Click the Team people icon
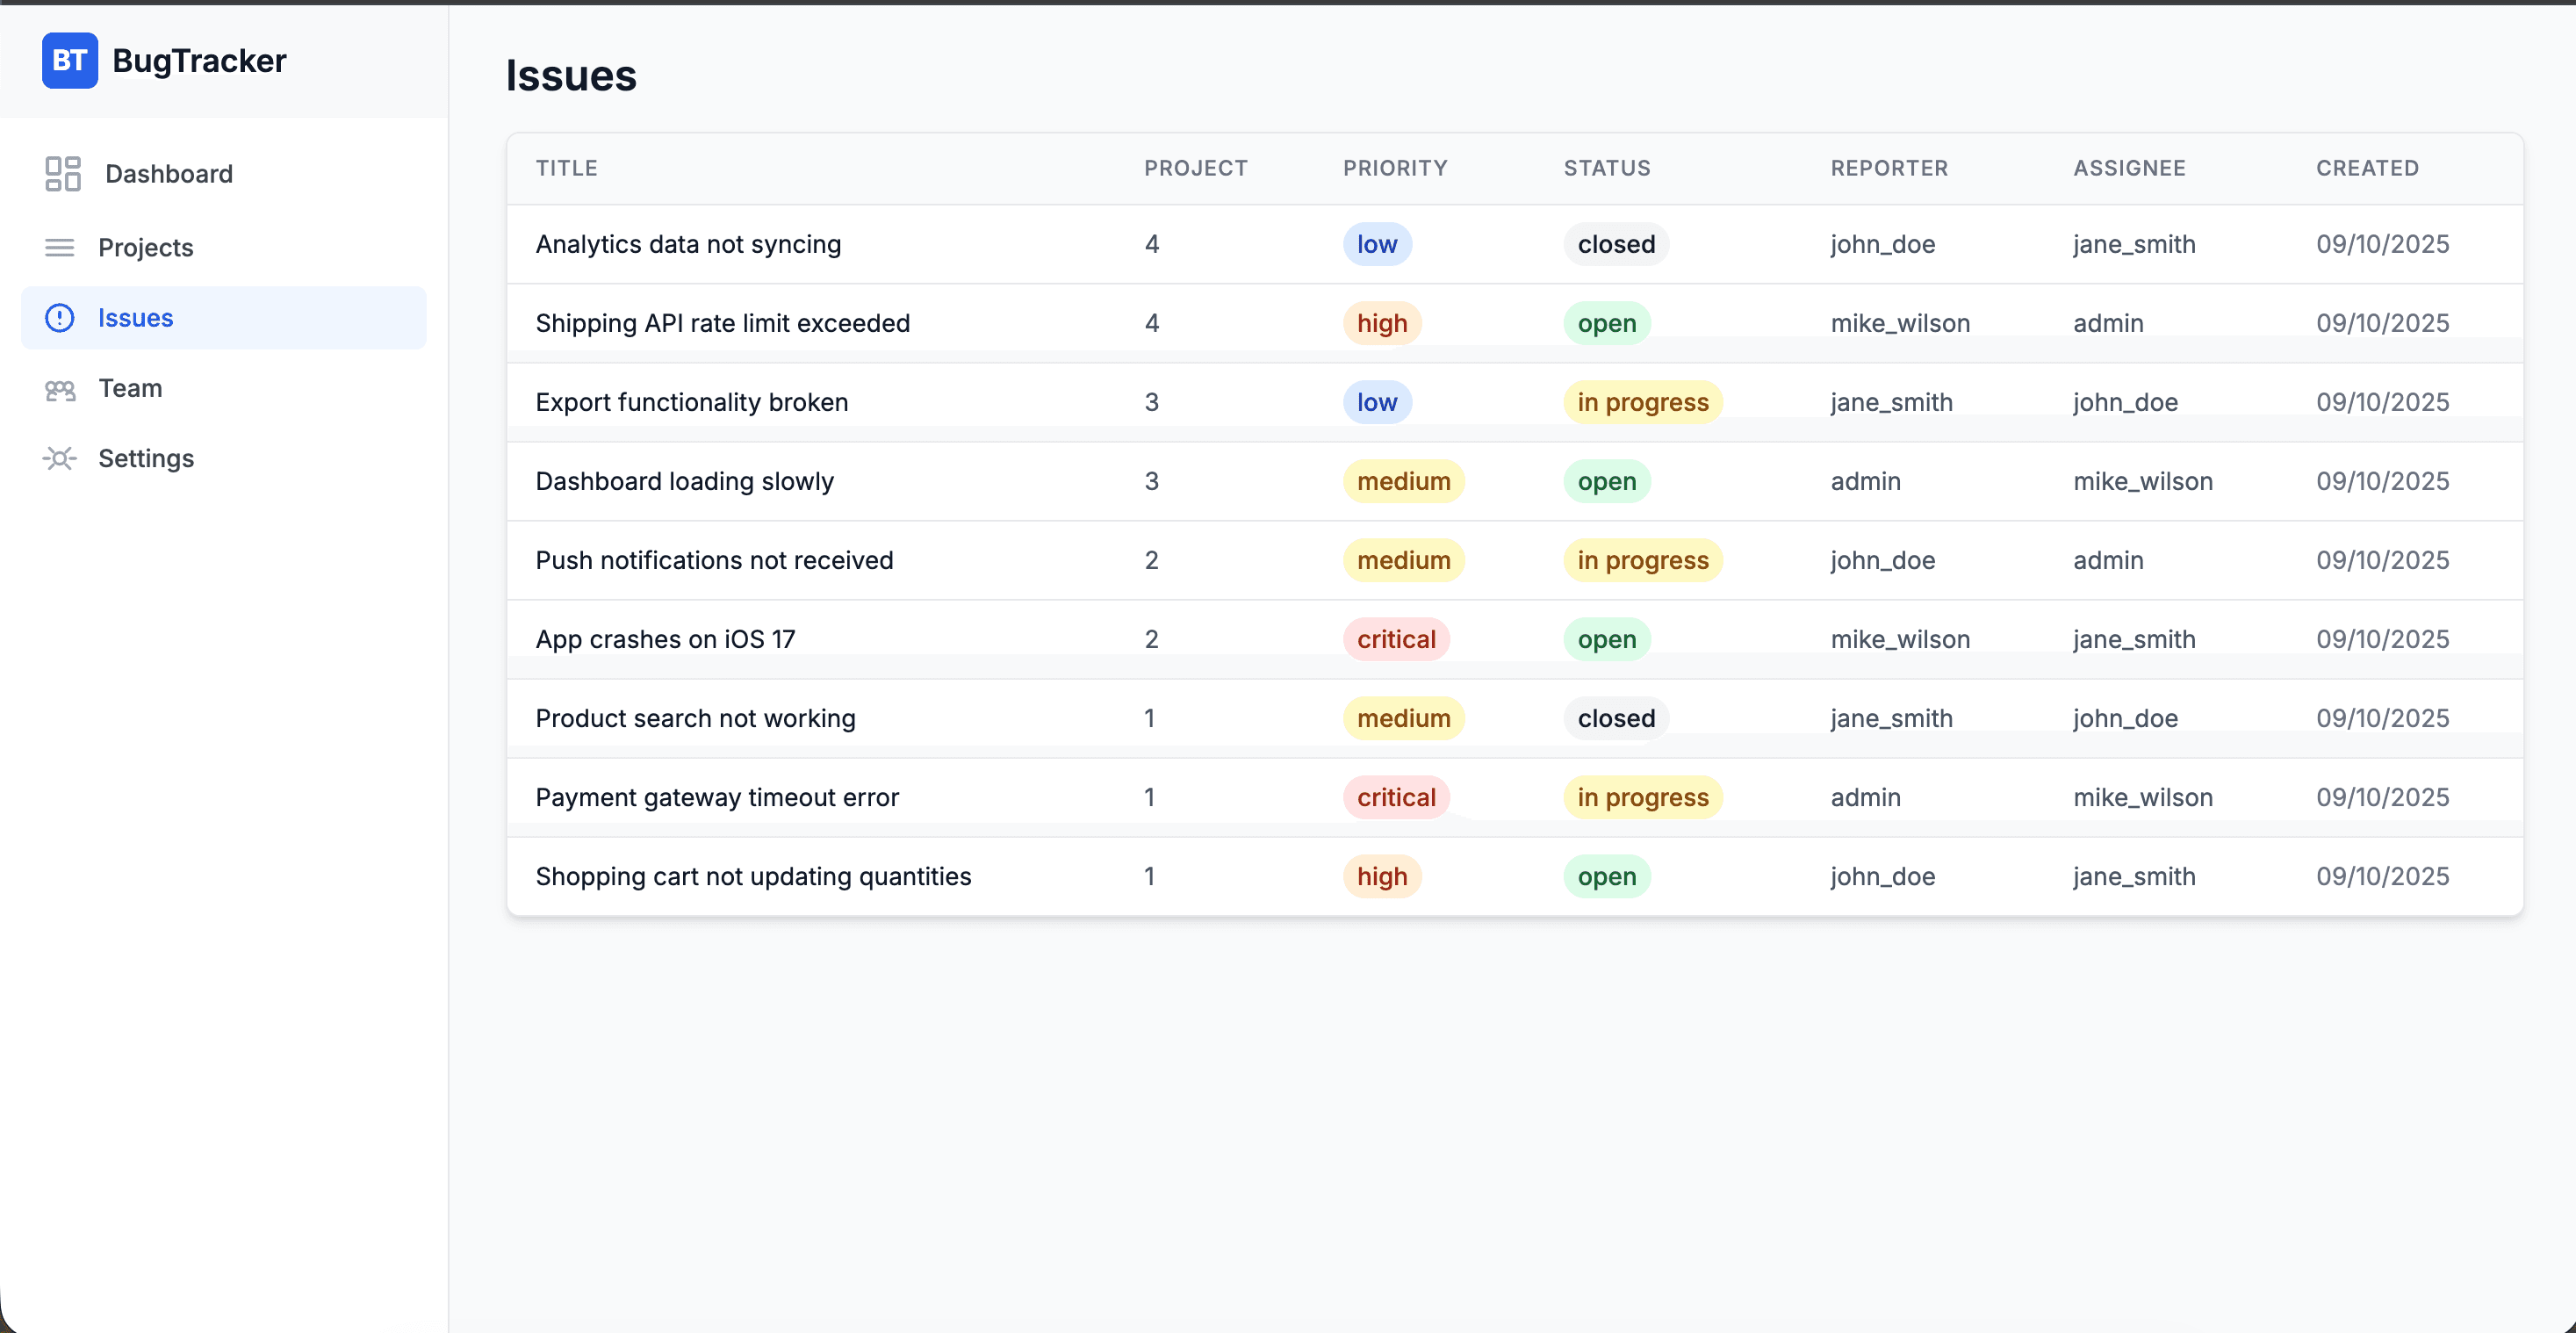 pyautogui.click(x=60, y=388)
